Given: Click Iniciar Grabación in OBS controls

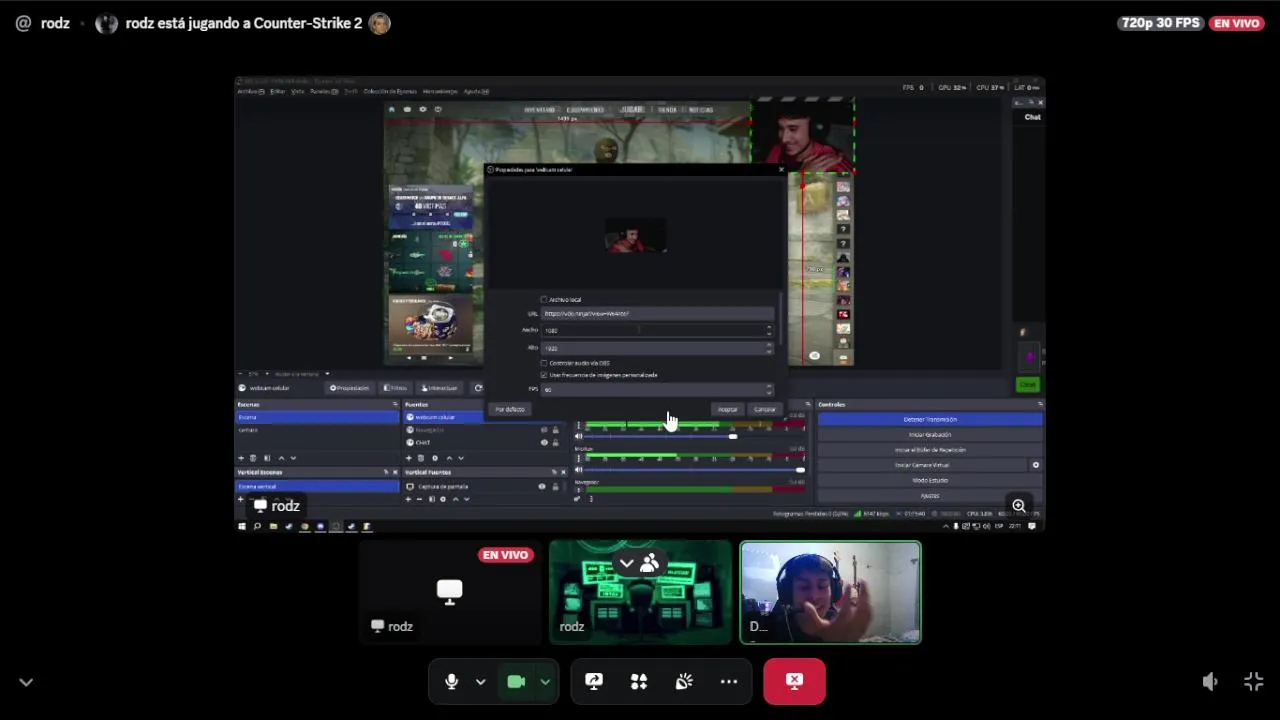Looking at the screenshot, I should point(930,435).
